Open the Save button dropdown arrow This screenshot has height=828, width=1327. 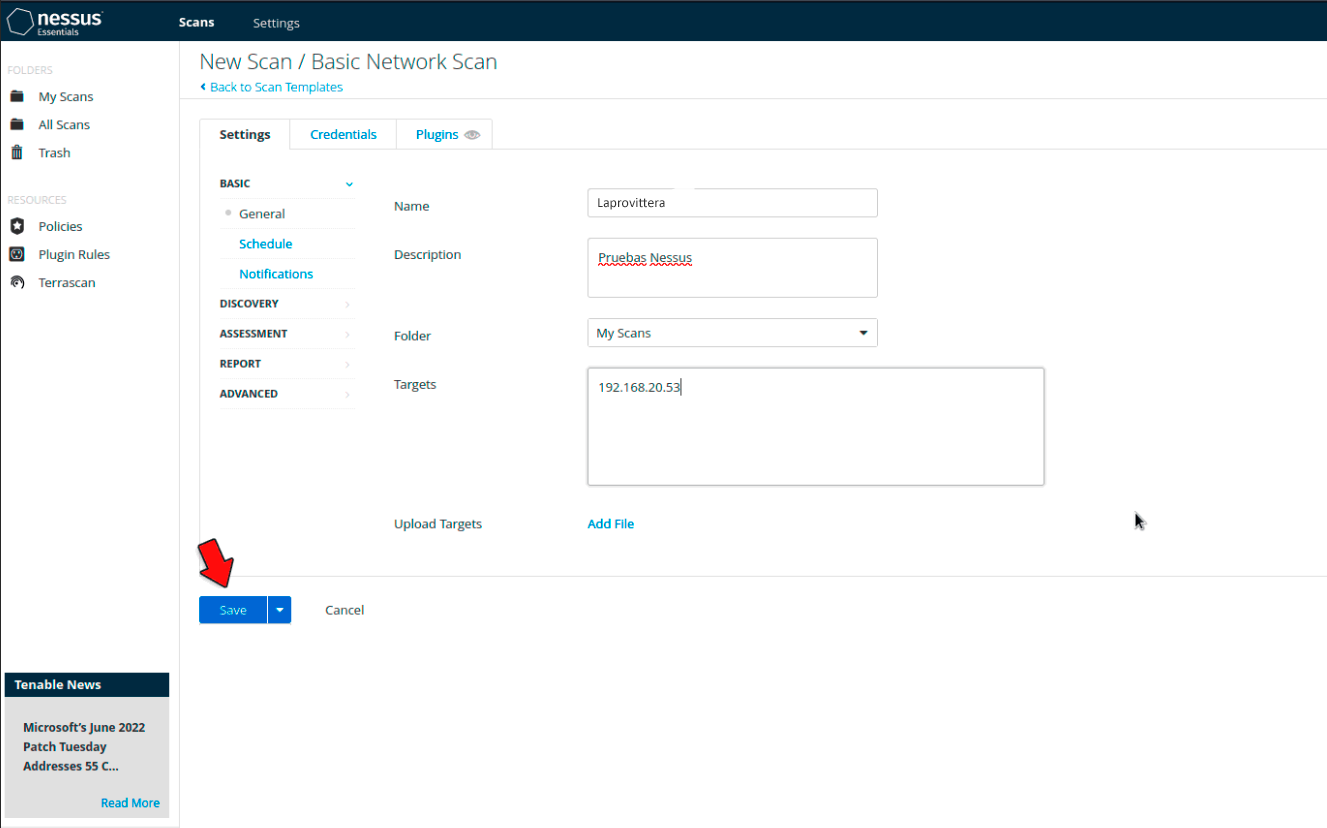tap(280, 610)
